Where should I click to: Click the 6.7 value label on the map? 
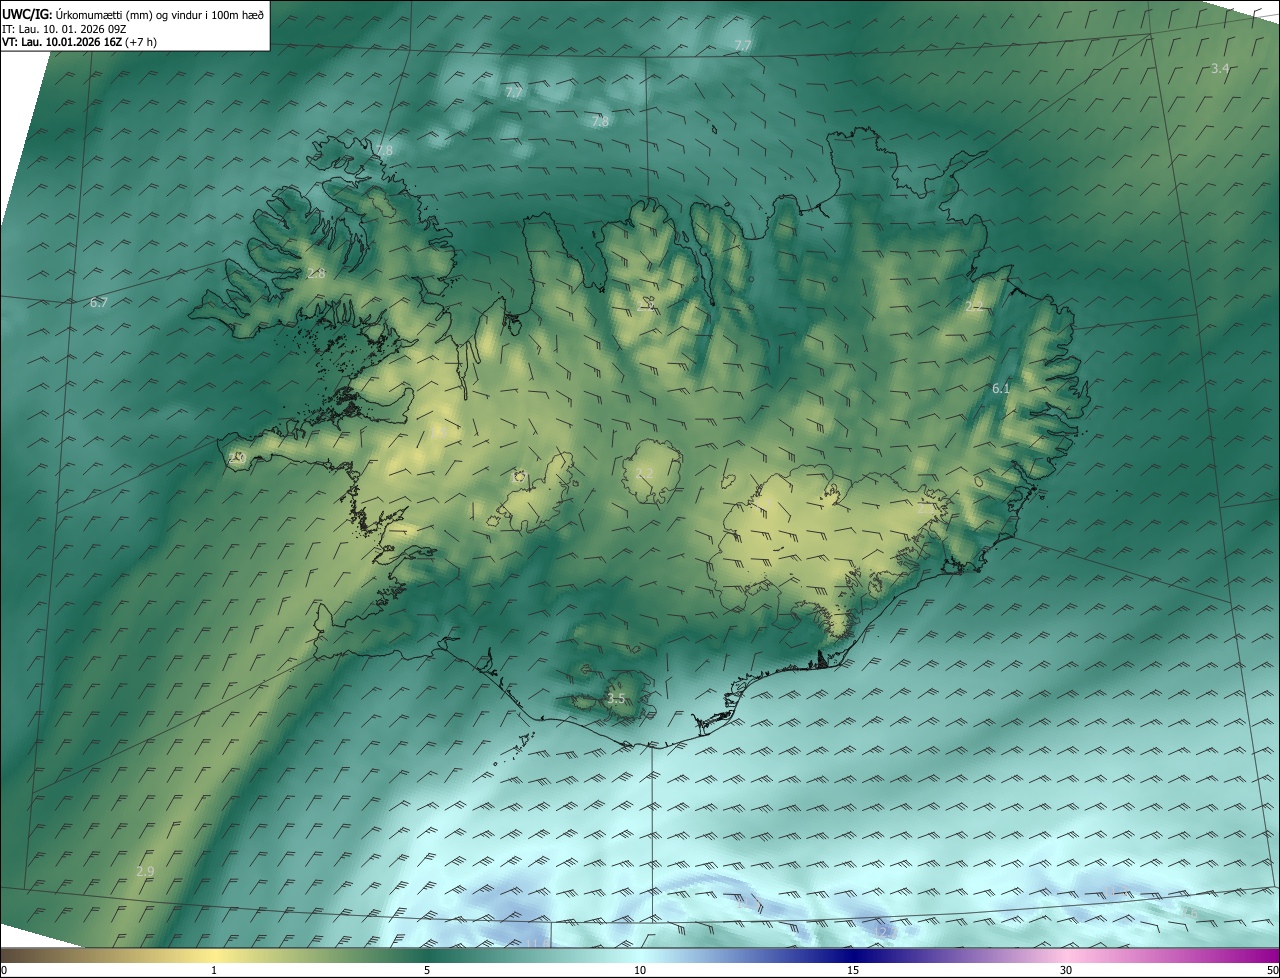[x=98, y=302]
